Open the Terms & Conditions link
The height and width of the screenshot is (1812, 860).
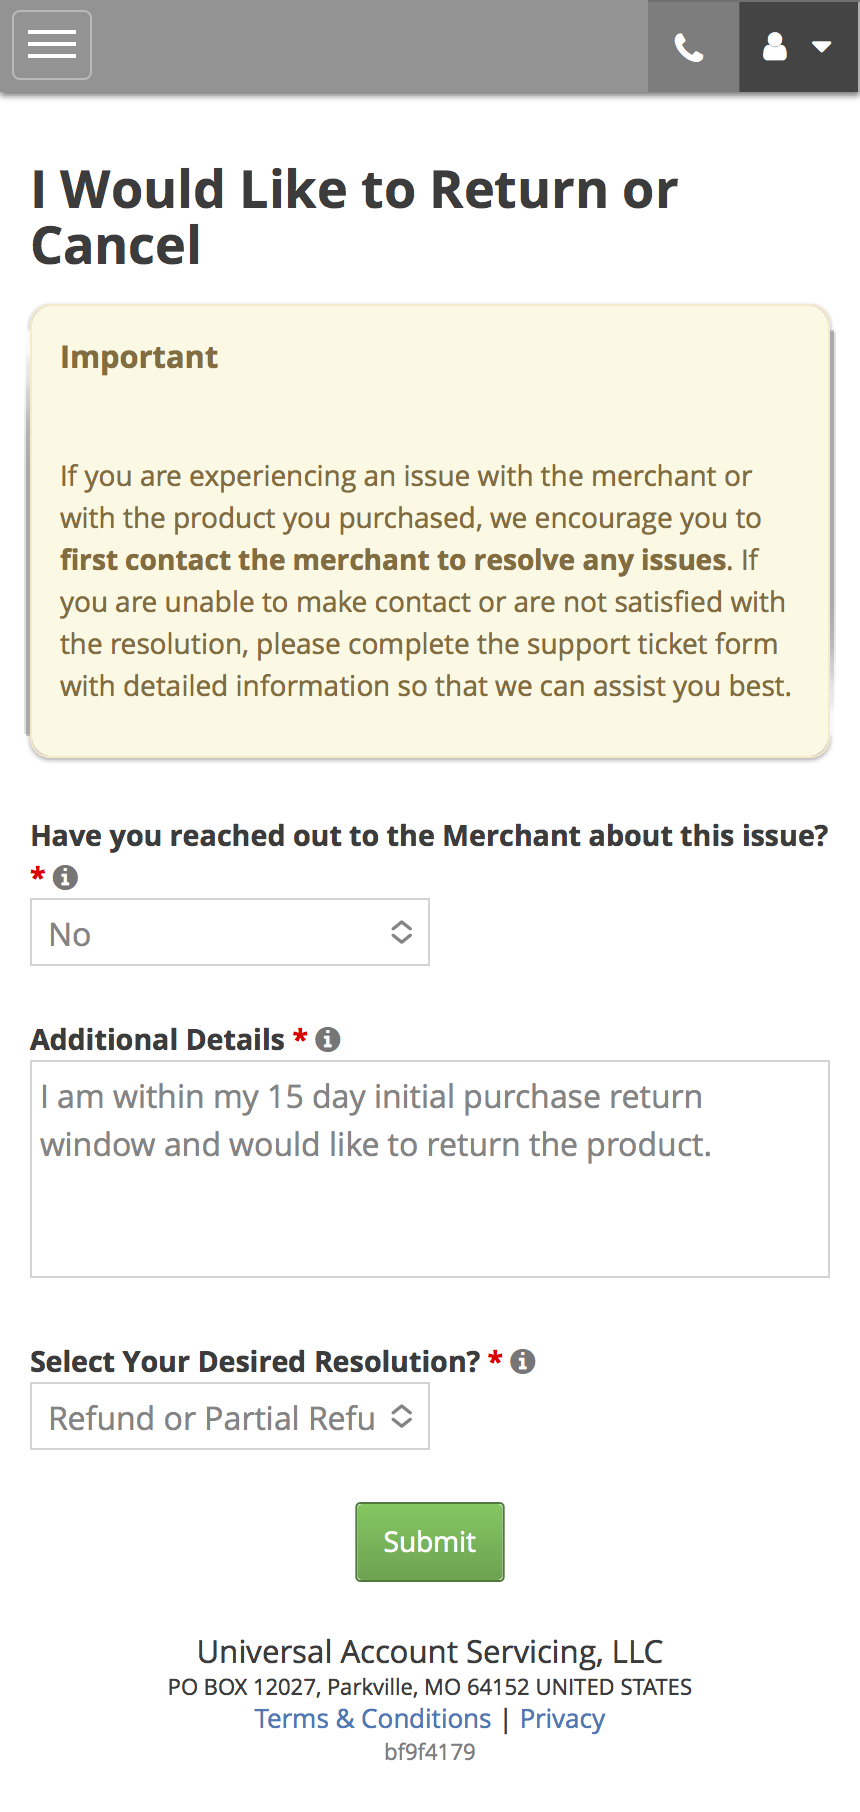373,1719
